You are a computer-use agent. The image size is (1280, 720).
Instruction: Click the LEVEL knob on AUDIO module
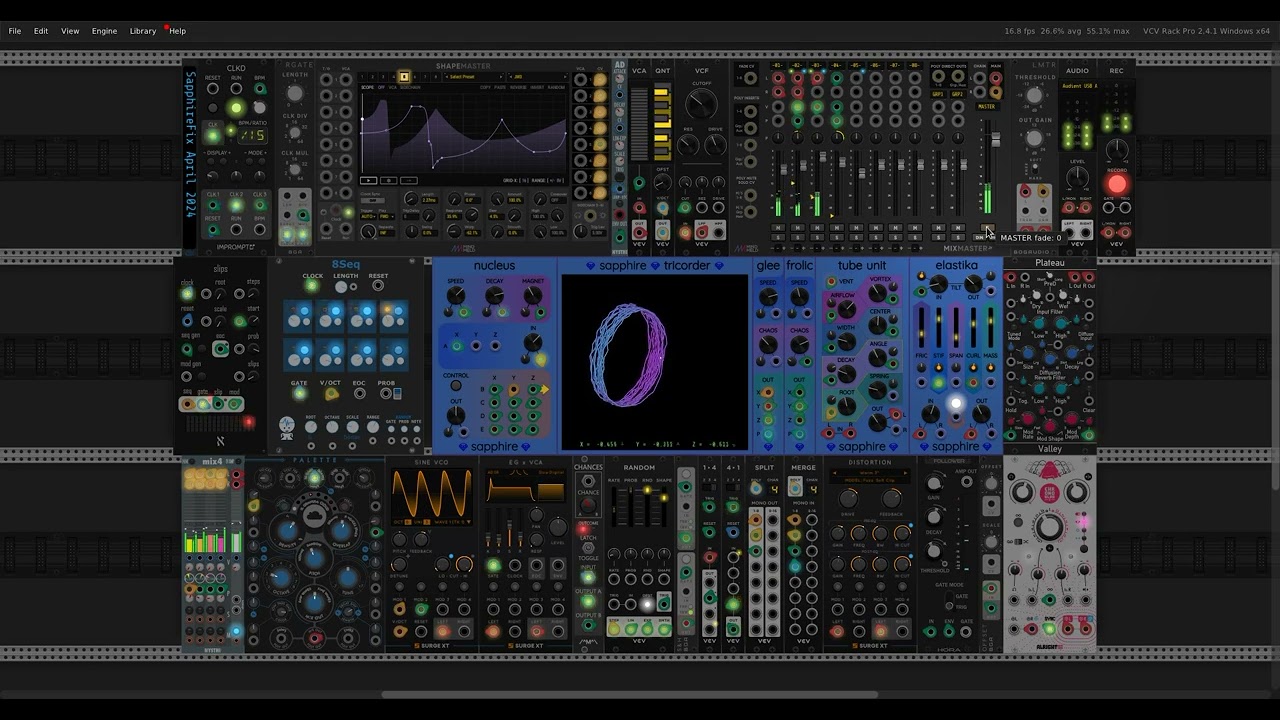pos(1077,178)
